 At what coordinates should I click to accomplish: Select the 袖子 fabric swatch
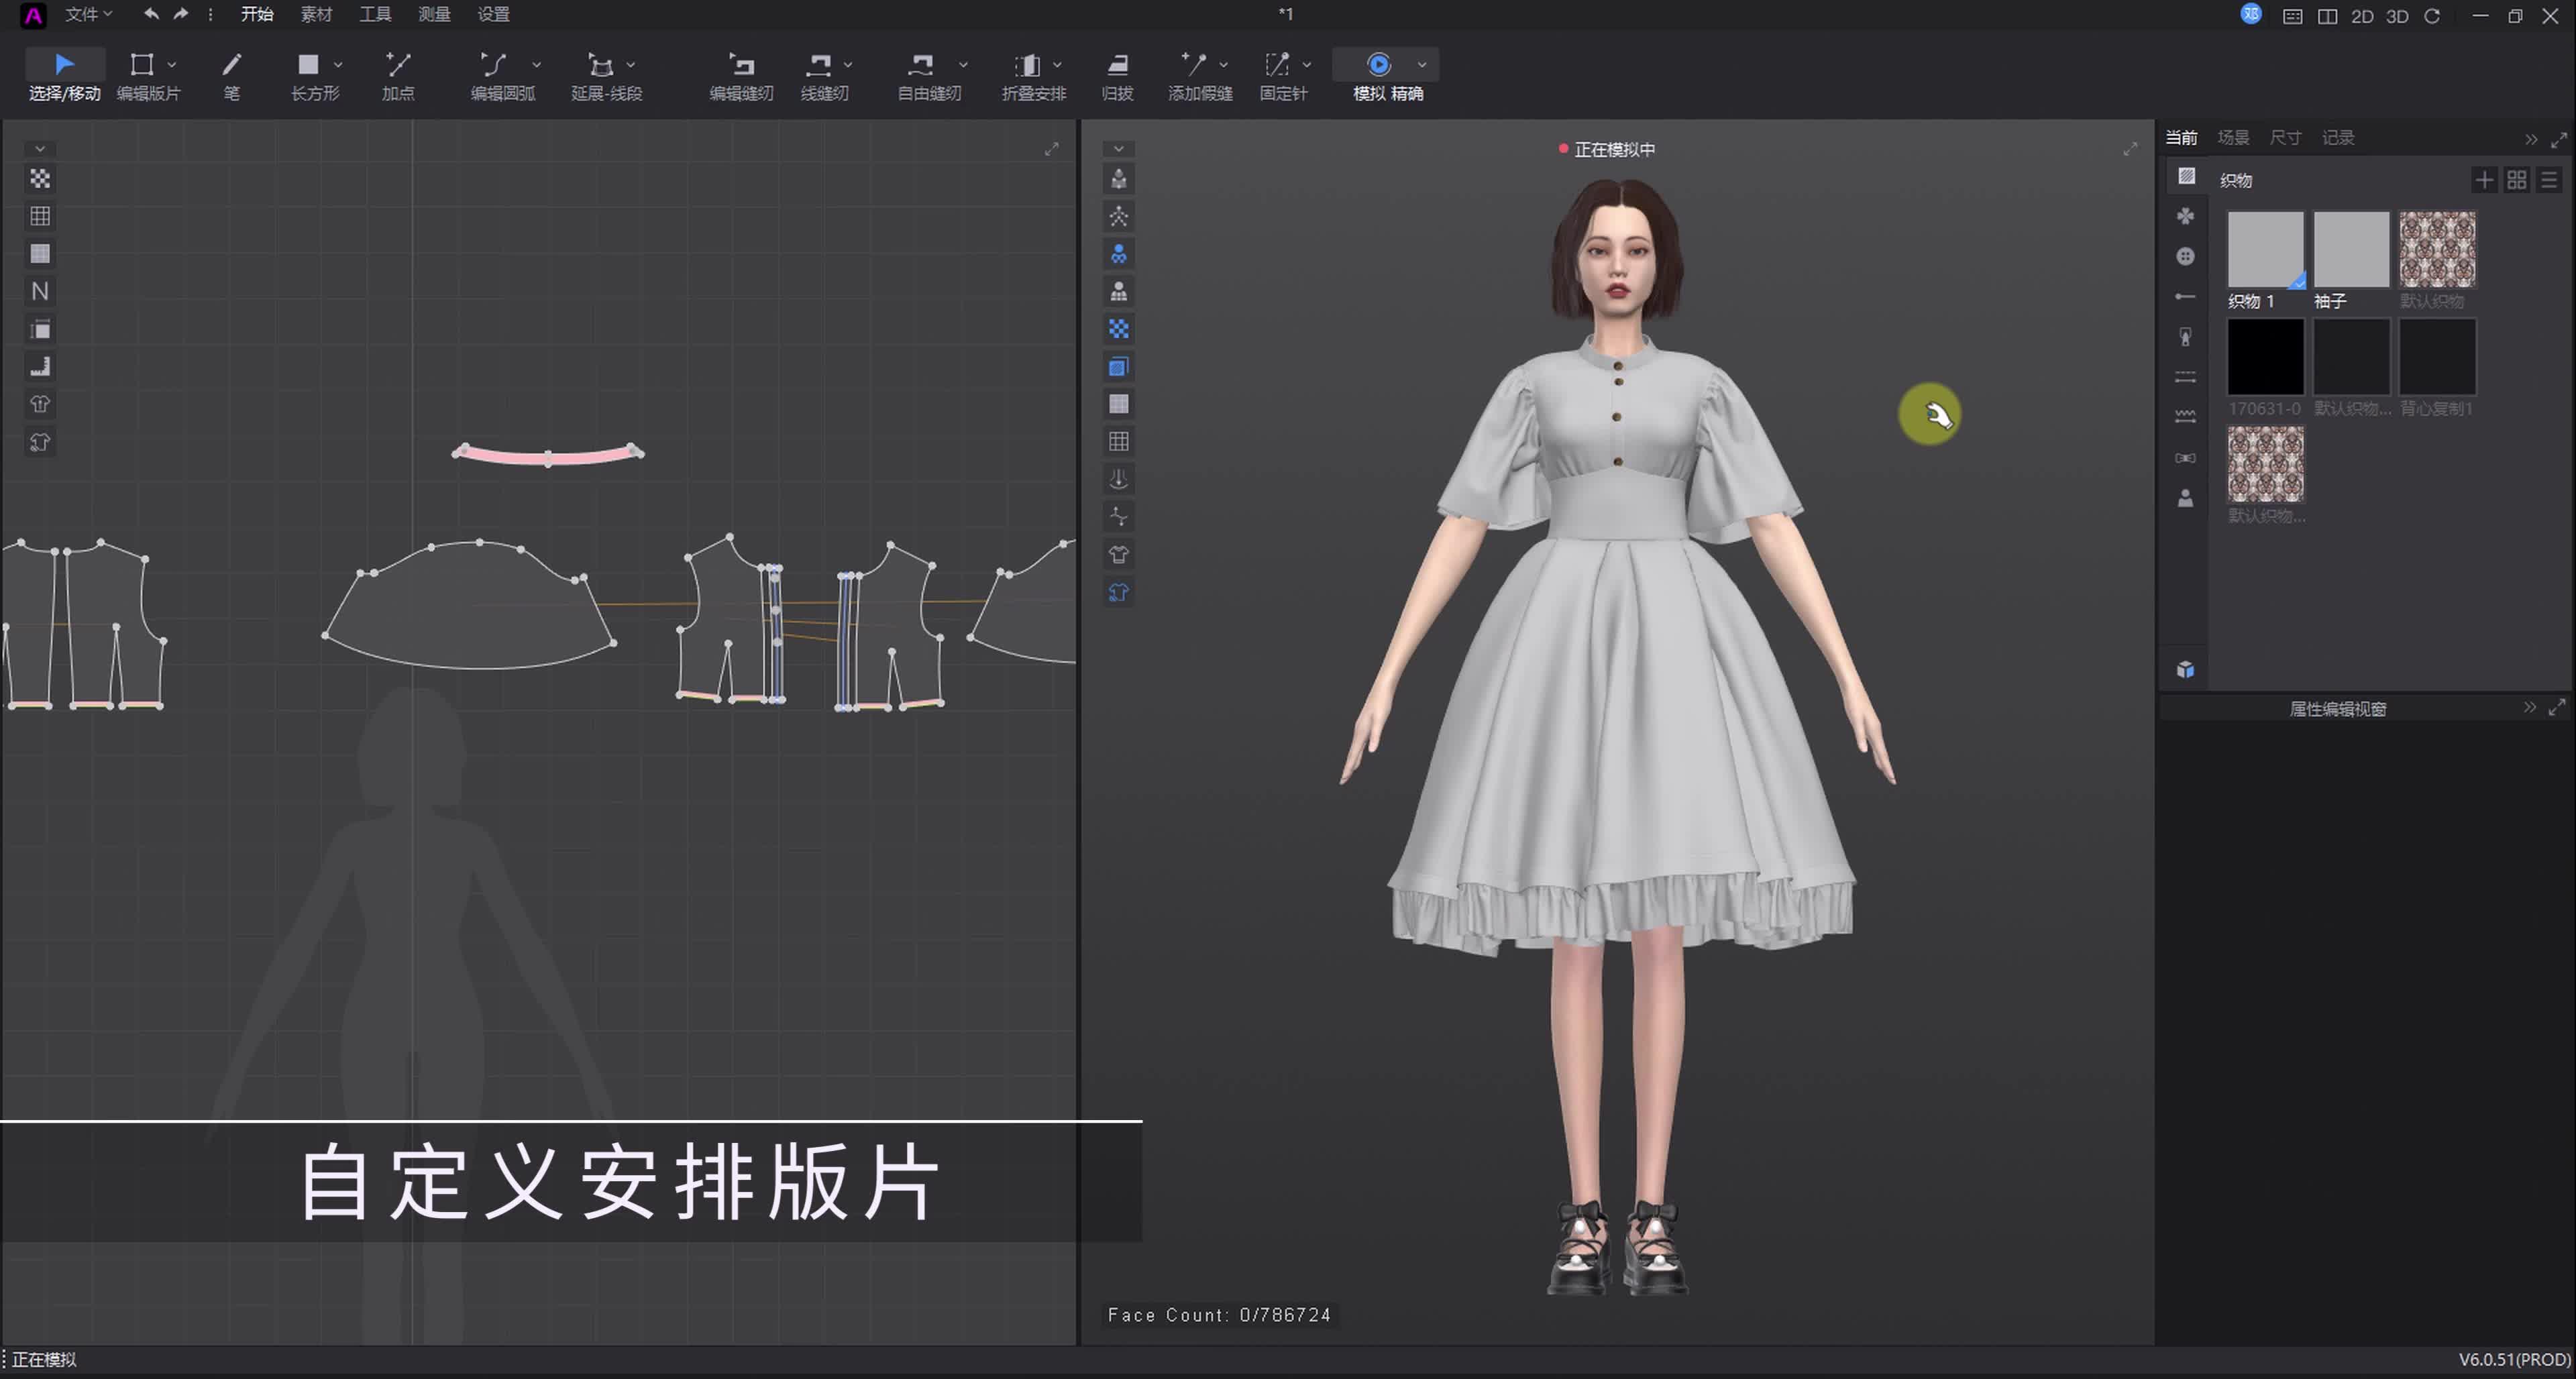pos(2351,248)
